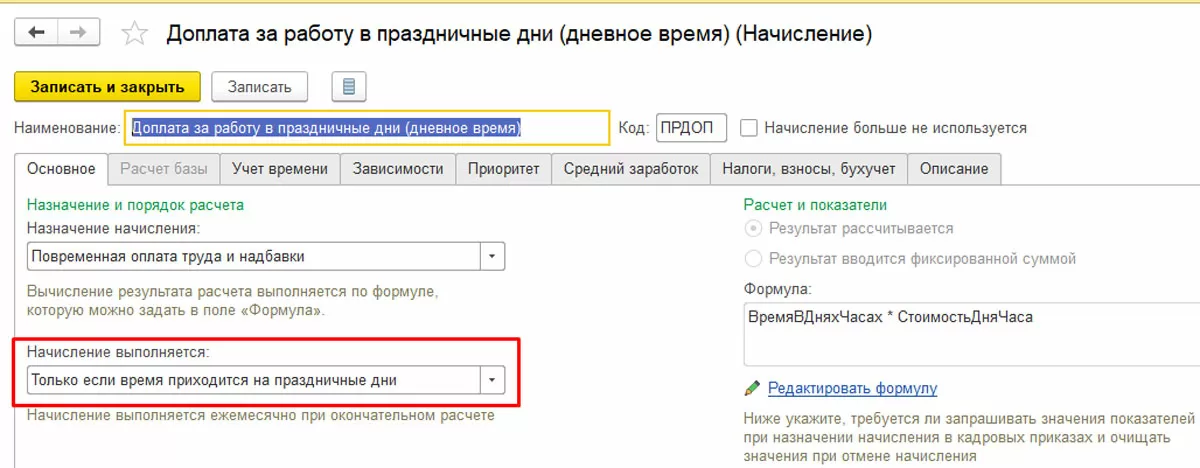Click the 'Записать' button
This screenshot has height=468, width=1200.
tap(259, 87)
